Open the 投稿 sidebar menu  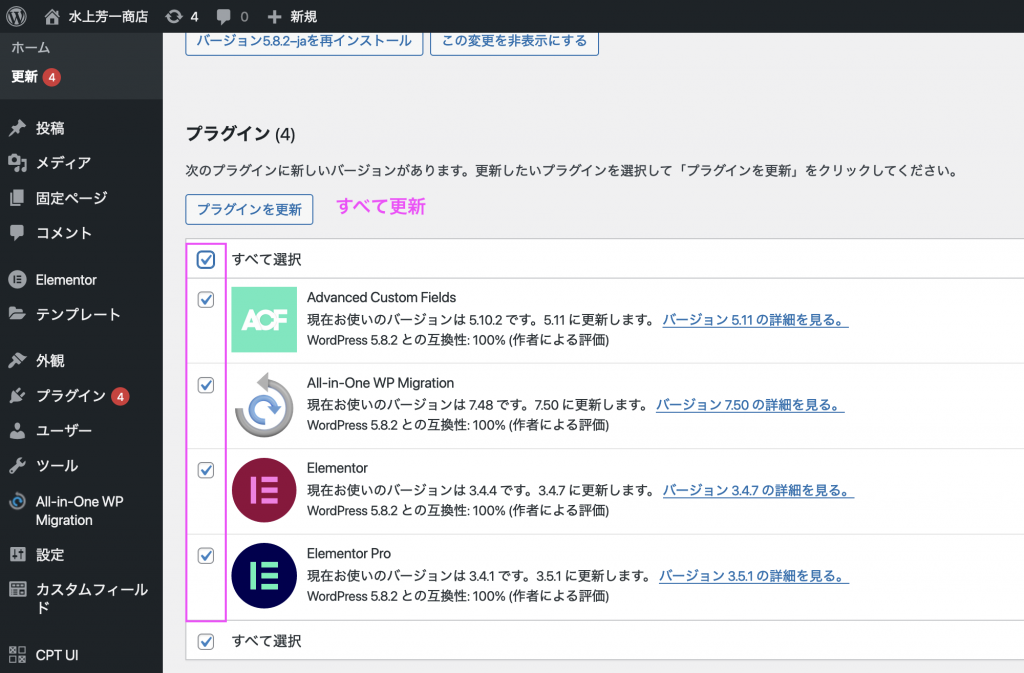click(x=50, y=128)
